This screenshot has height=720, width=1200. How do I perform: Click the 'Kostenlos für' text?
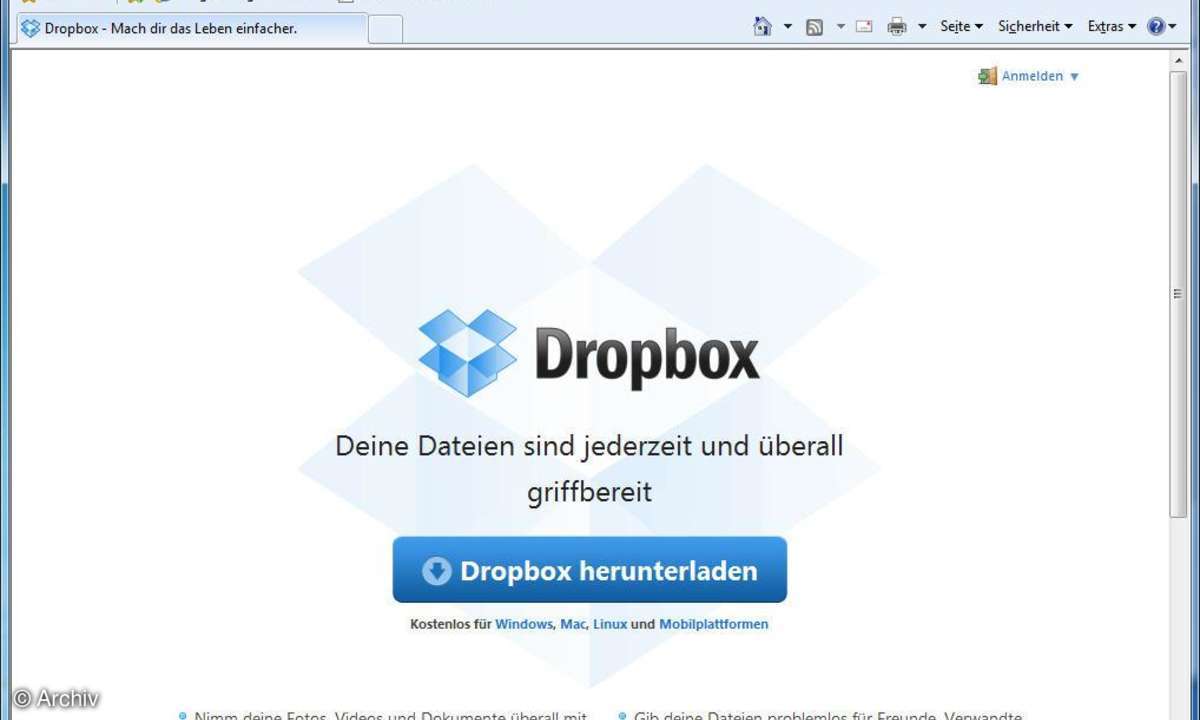[450, 624]
